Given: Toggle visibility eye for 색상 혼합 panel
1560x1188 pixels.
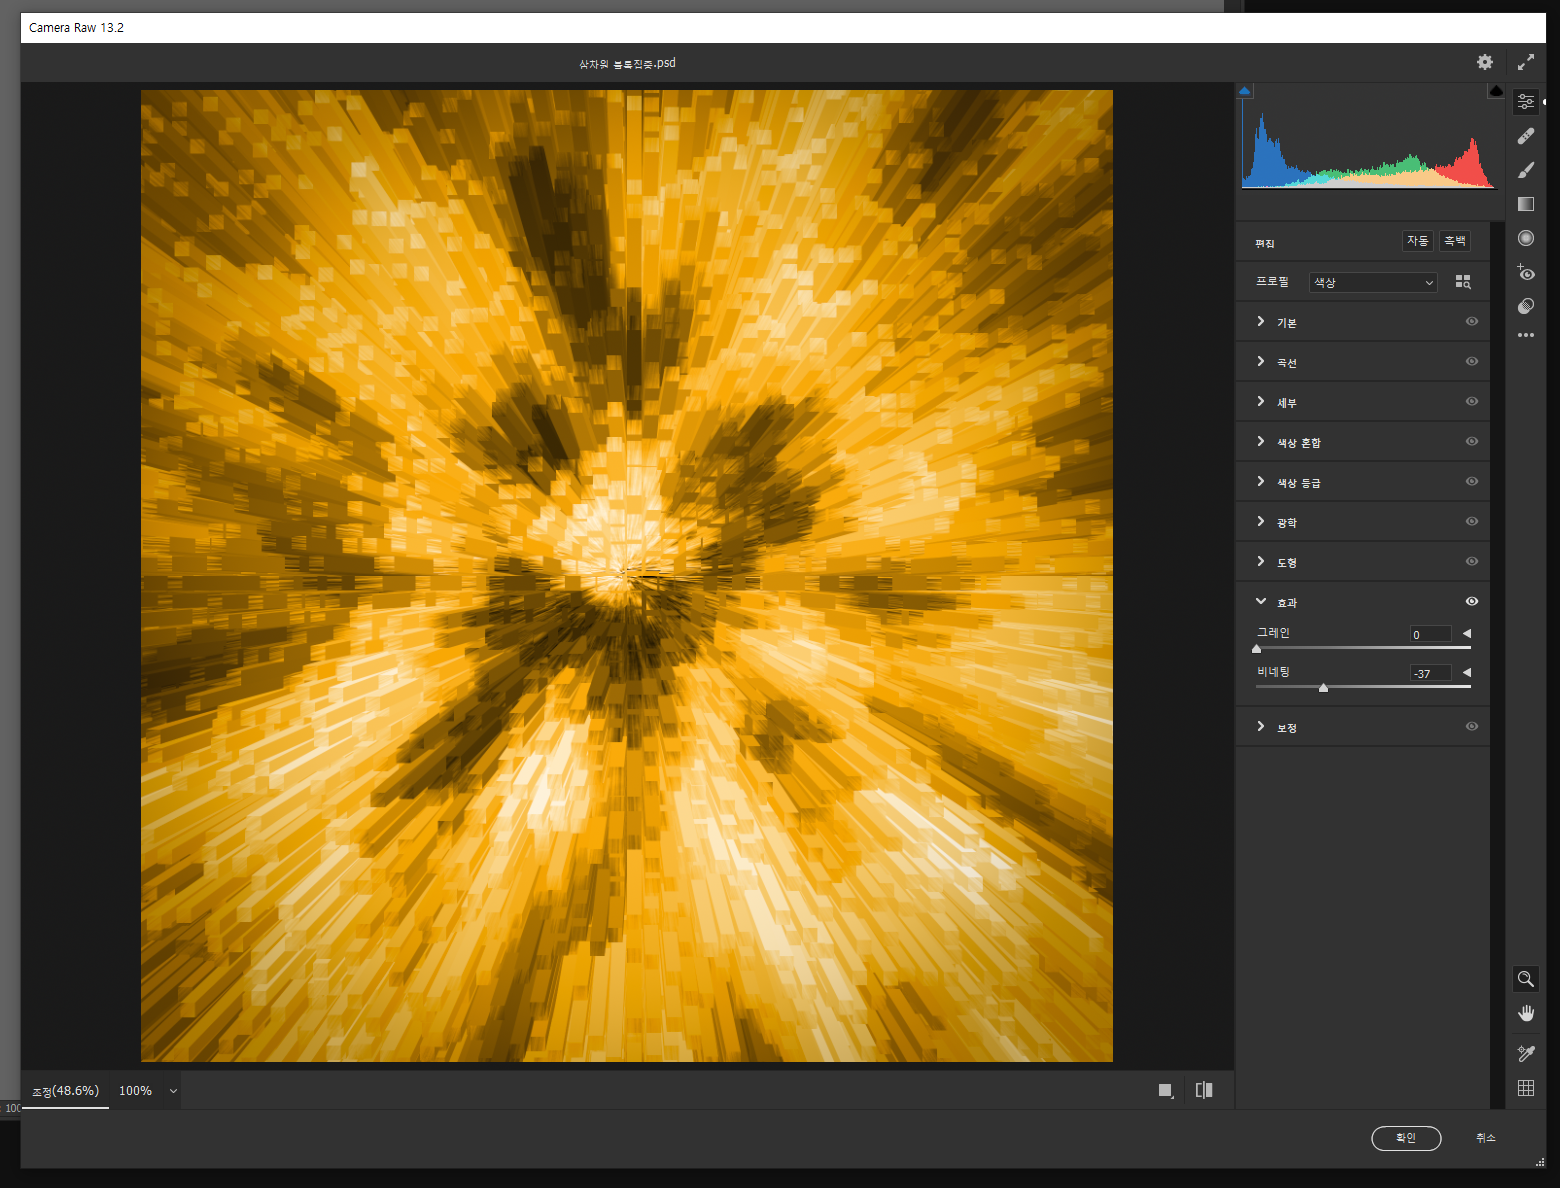Looking at the screenshot, I should 1472,441.
